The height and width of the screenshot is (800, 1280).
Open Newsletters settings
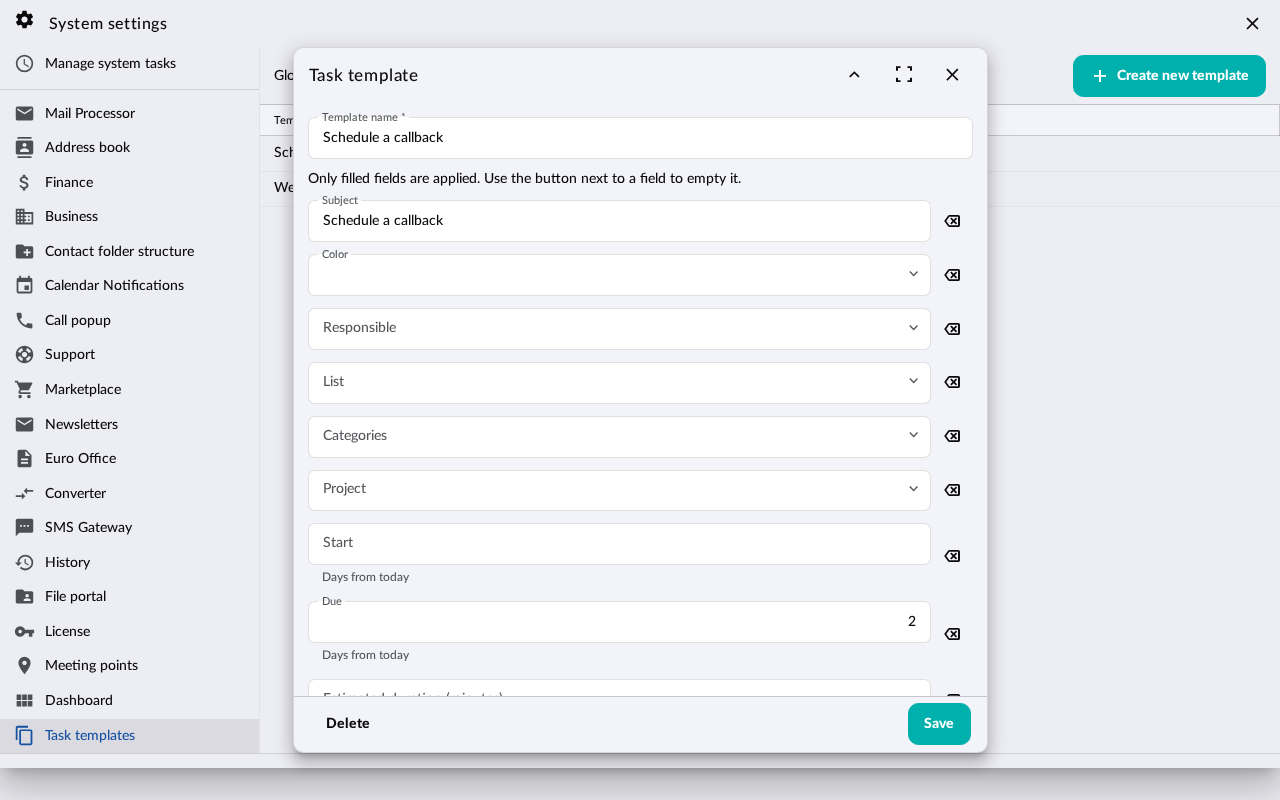coord(130,425)
